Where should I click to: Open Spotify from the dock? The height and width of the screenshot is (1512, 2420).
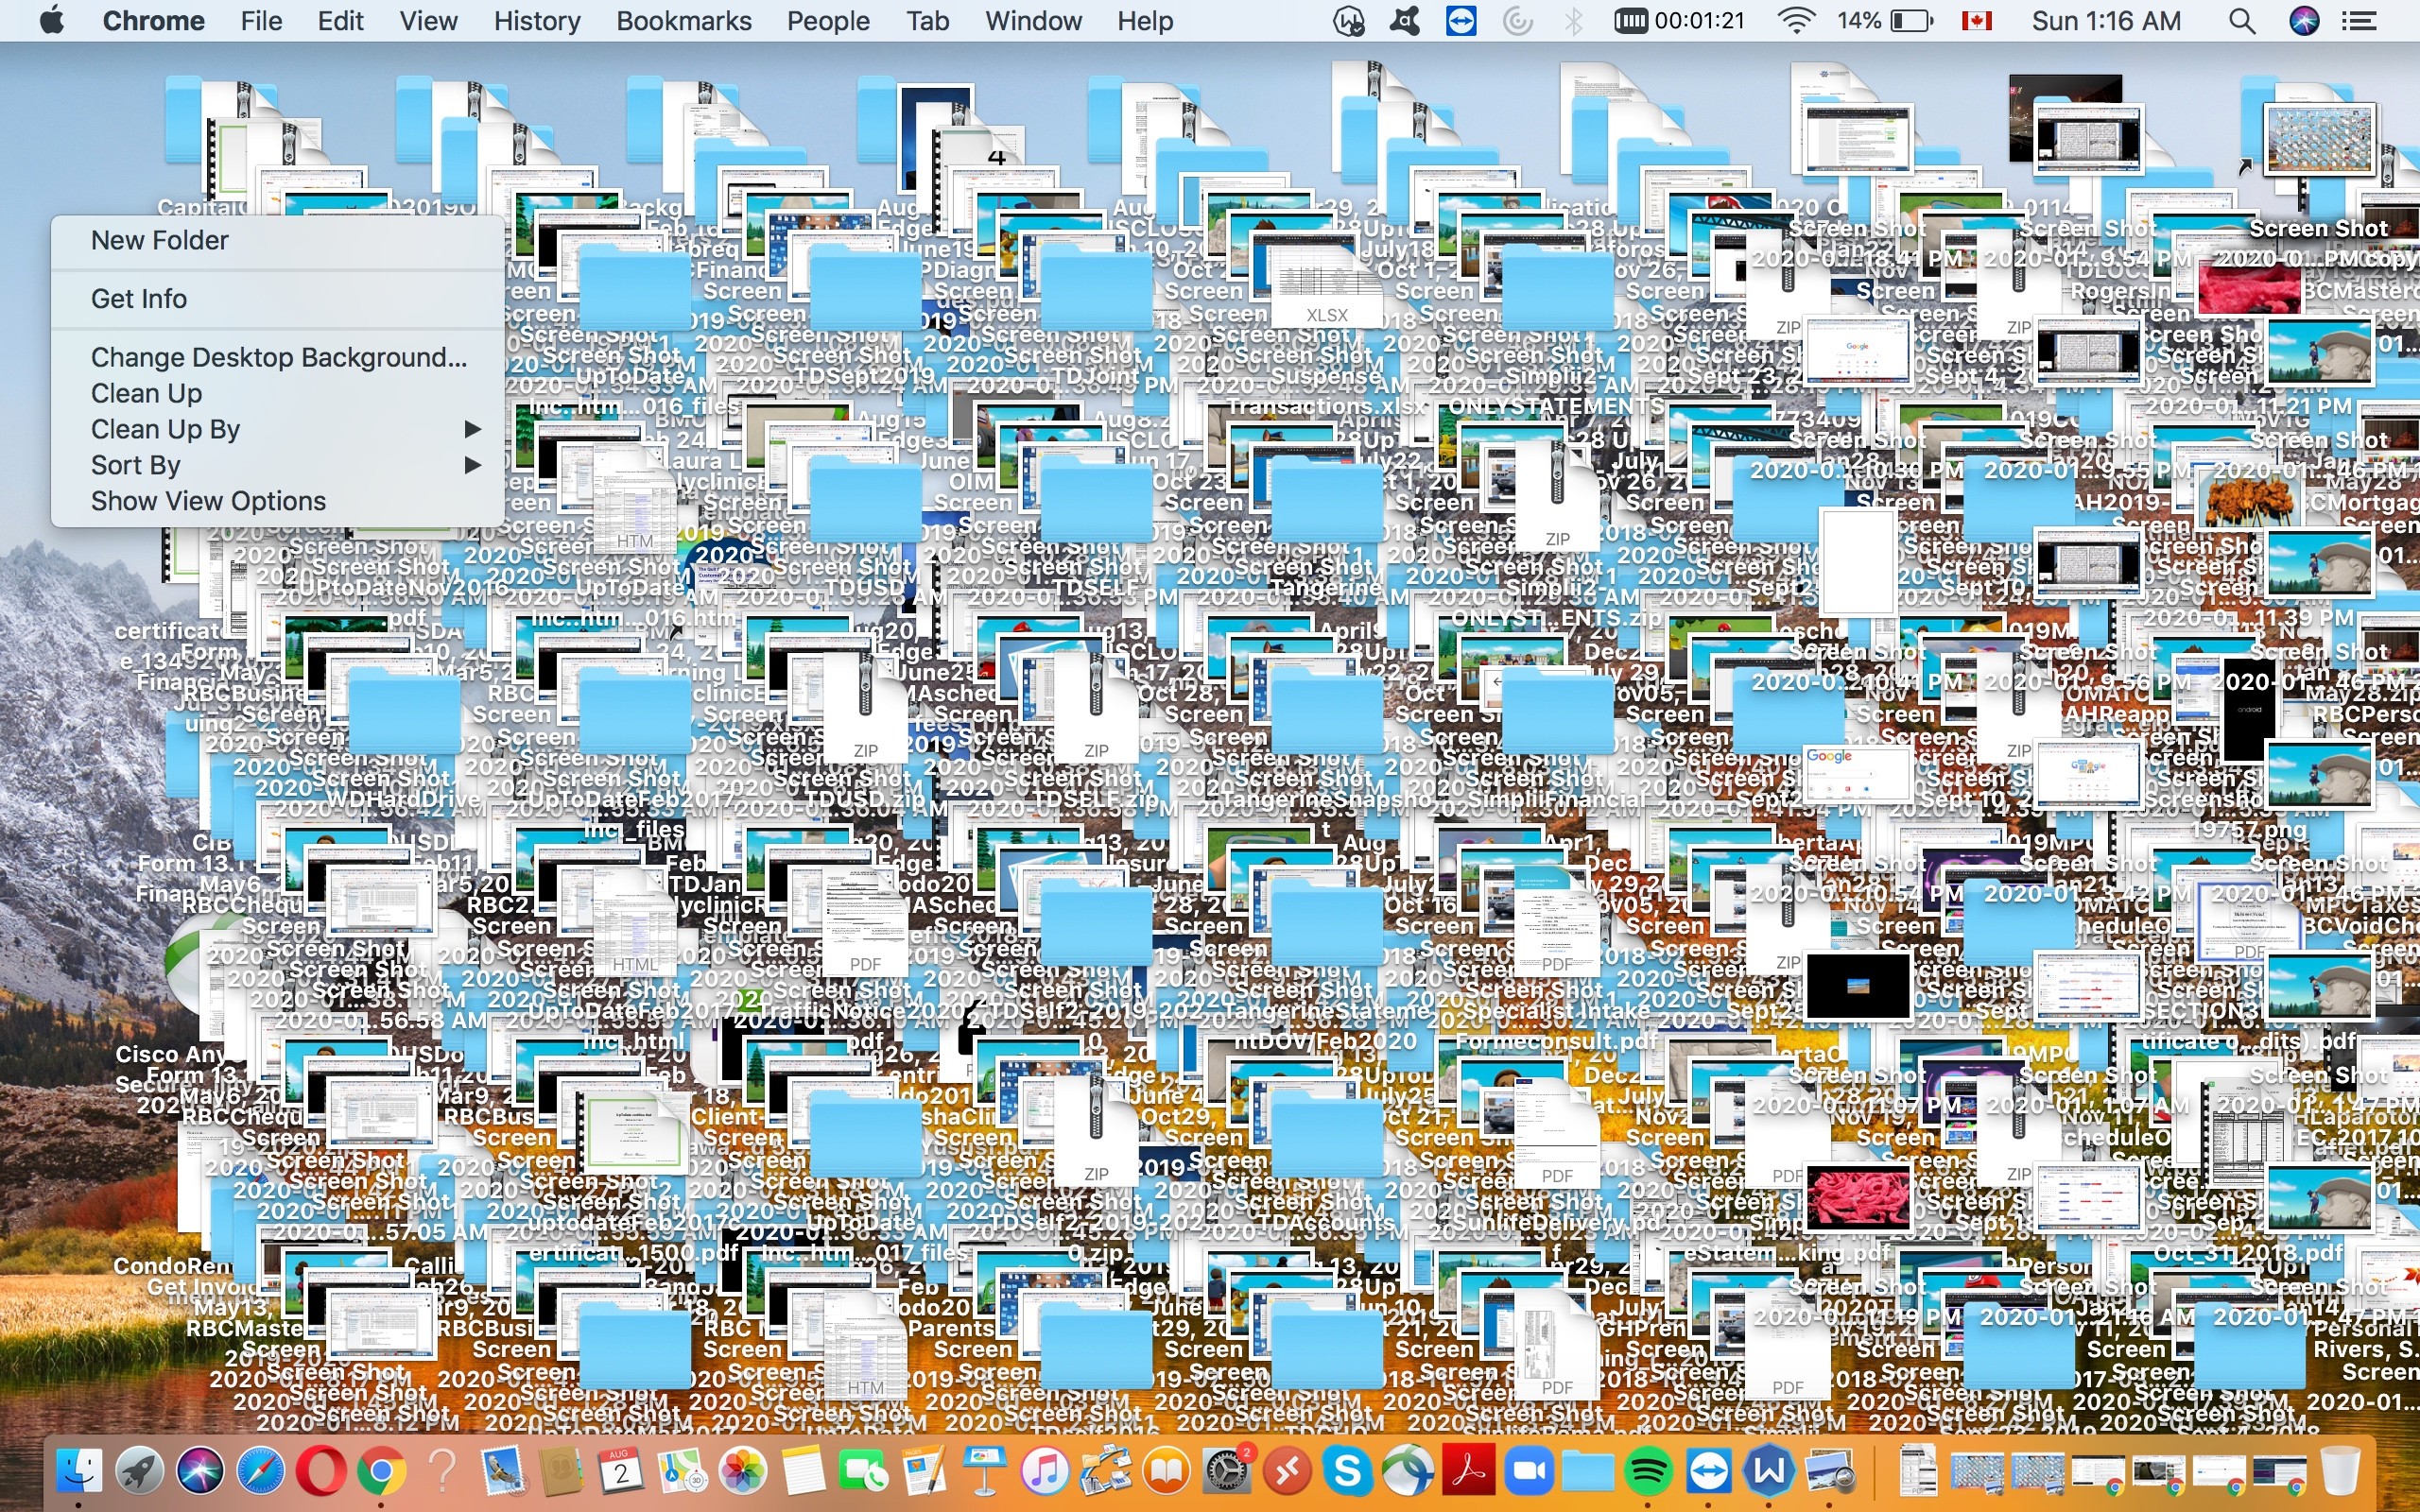[x=1647, y=1471]
